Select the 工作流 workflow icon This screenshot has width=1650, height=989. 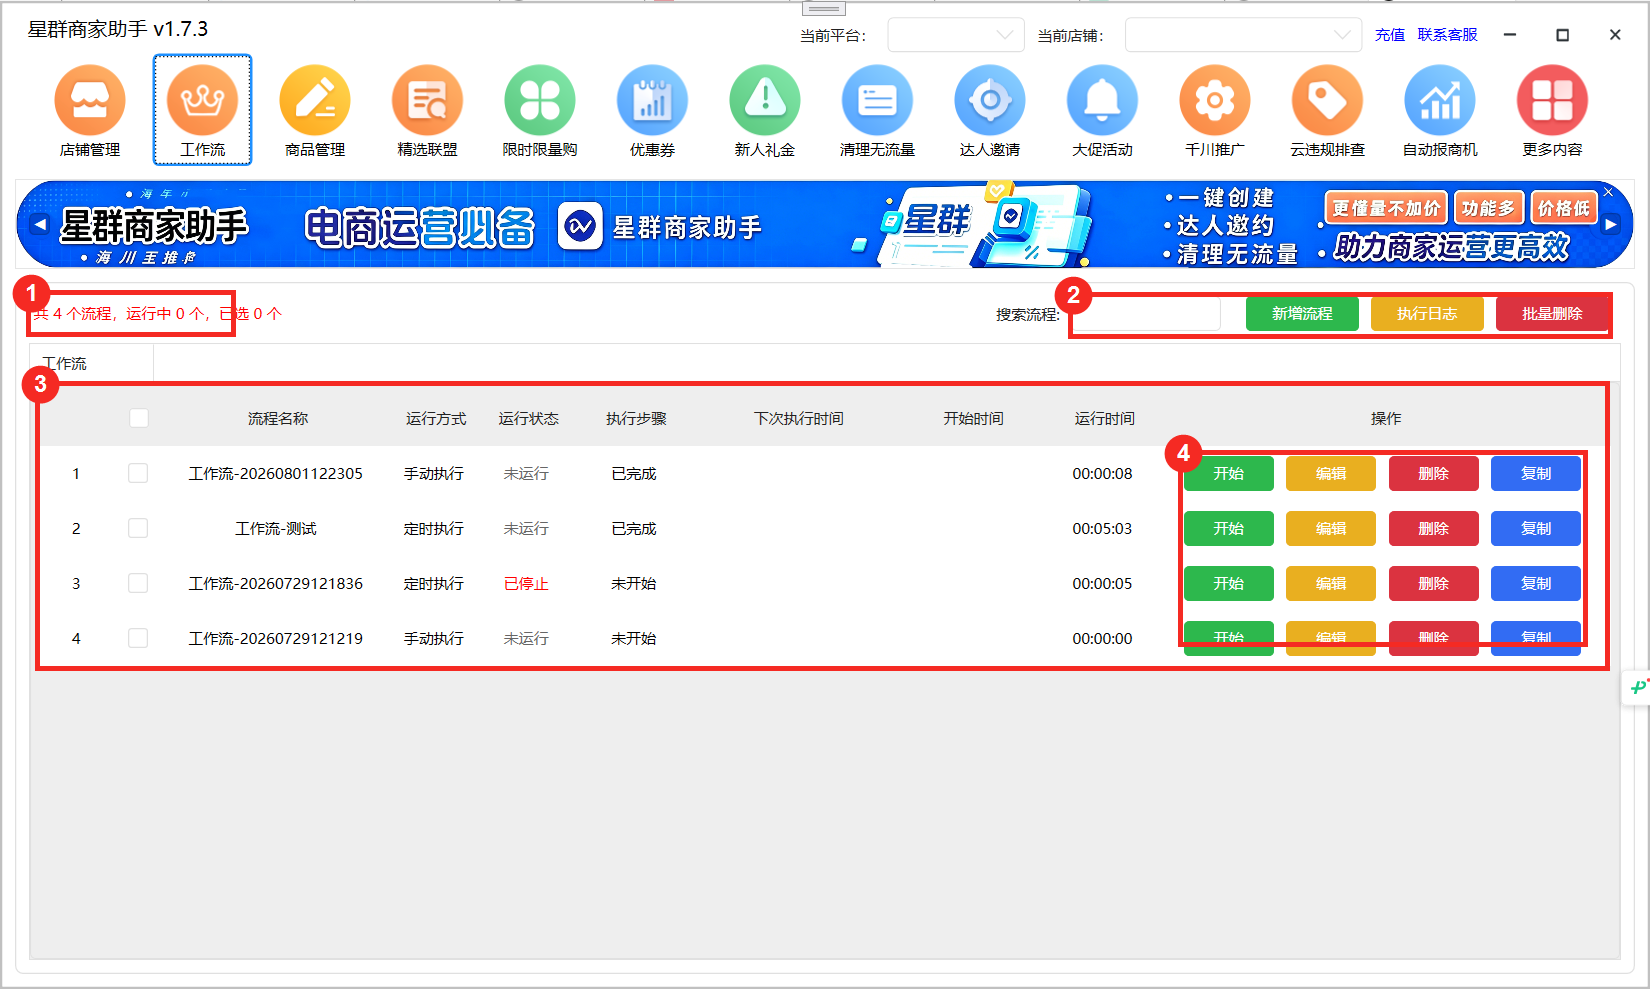tap(202, 110)
